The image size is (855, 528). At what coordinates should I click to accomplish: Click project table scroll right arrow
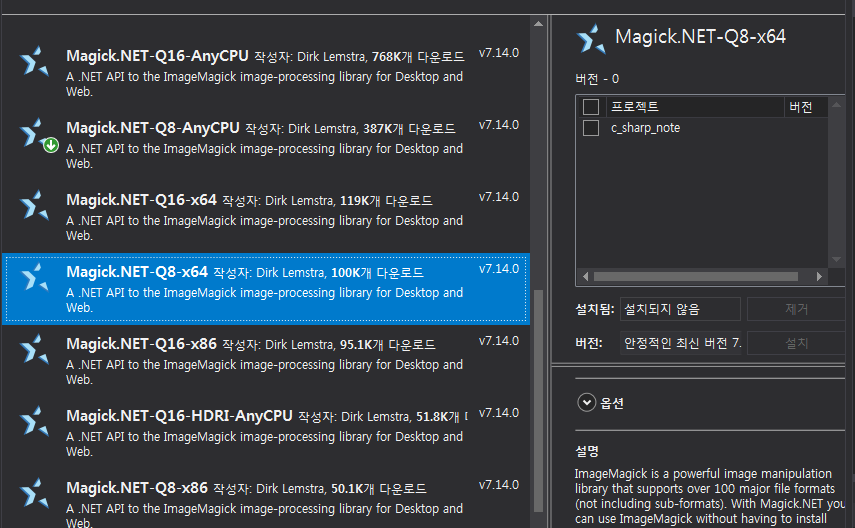(x=819, y=277)
